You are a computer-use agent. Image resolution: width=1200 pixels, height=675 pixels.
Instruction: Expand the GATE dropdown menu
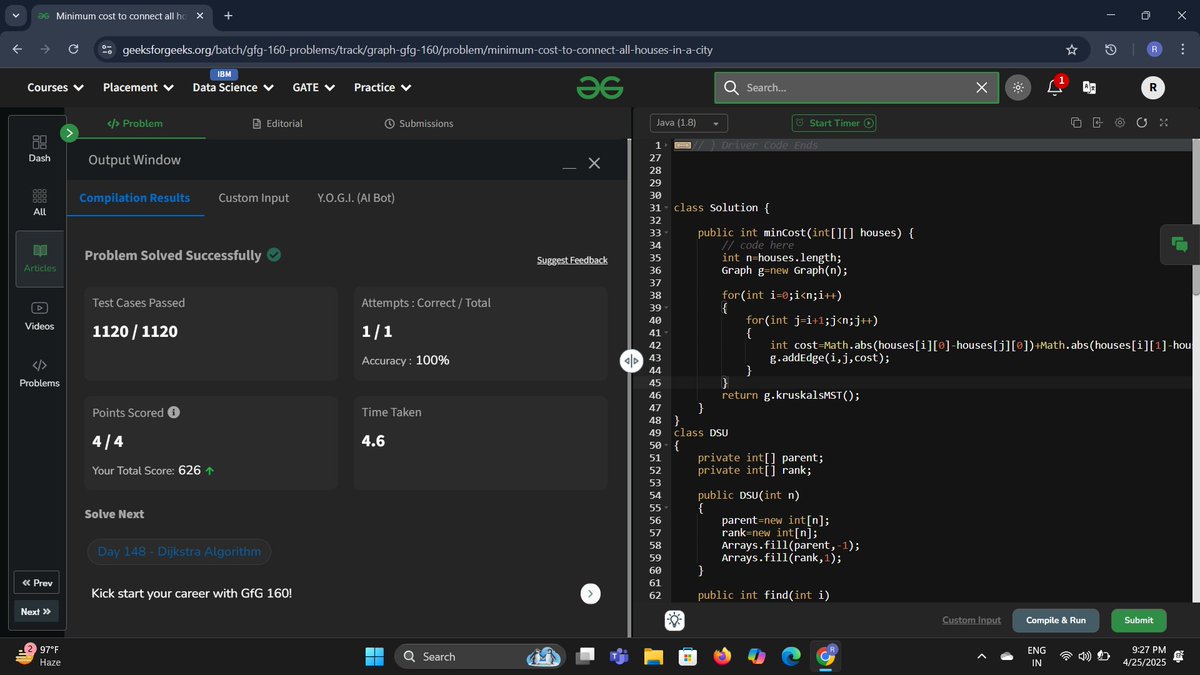[313, 88]
